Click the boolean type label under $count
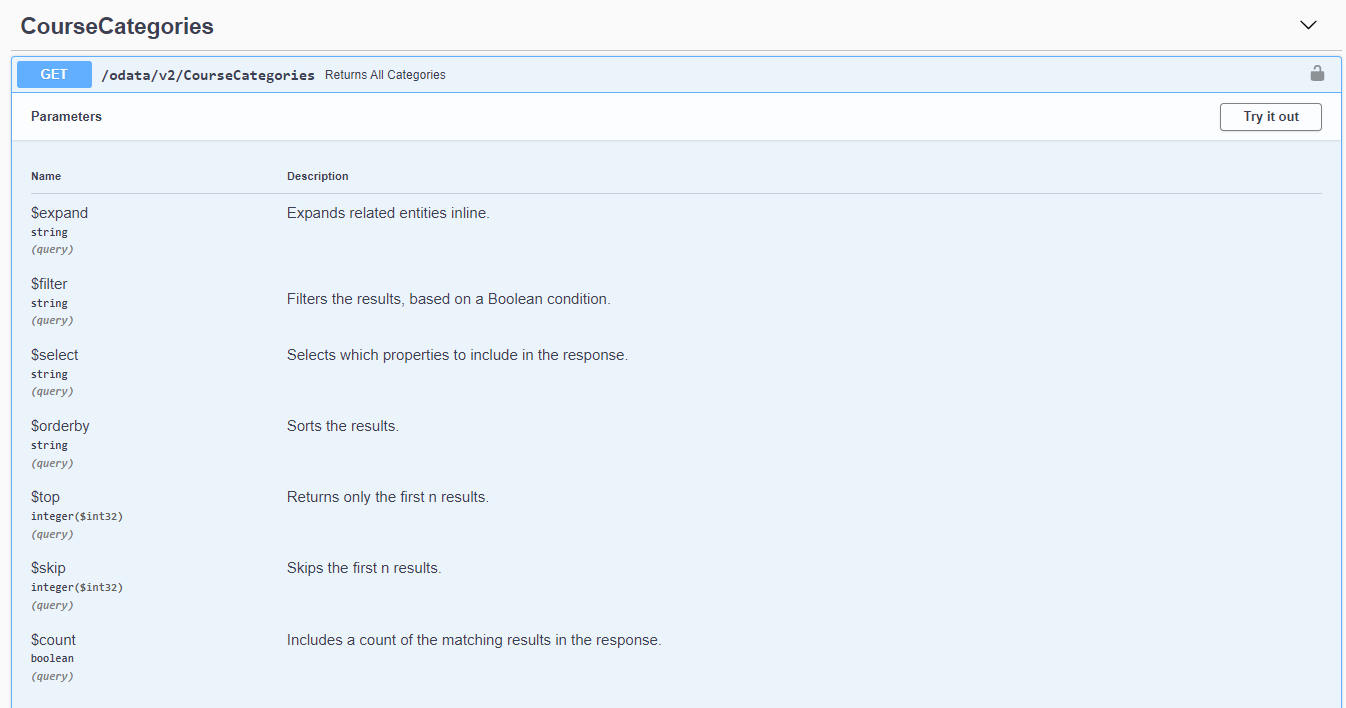This screenshot has width=1346, height=708. click(52, 658)
